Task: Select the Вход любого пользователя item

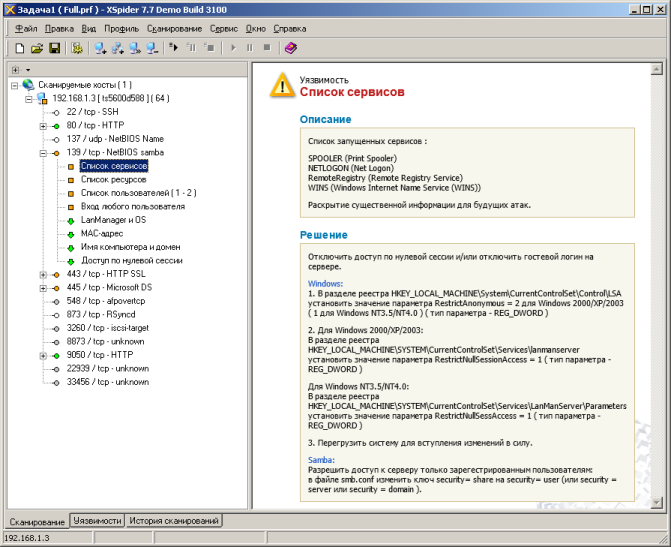Action: tap(133, 206)
